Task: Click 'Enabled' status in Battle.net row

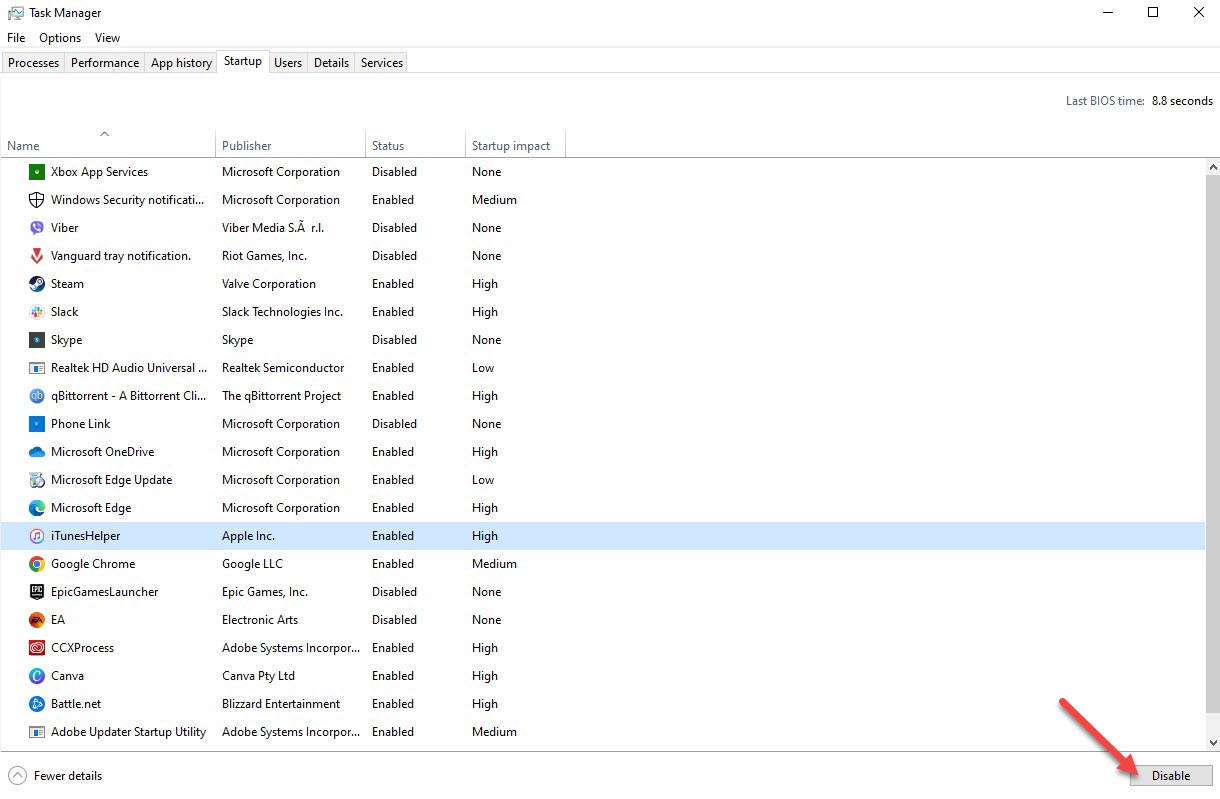Action: click(x=393, y=704)
